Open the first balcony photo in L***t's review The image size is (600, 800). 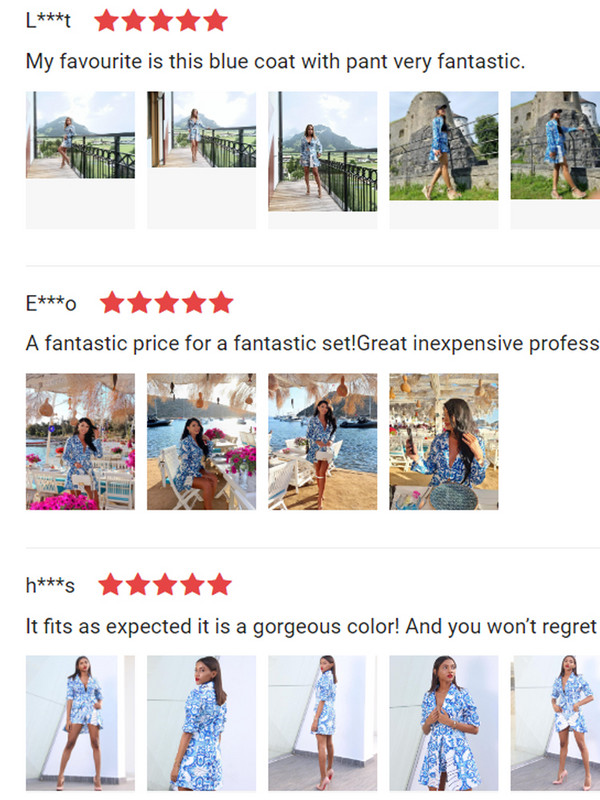(x=80, y=136)
